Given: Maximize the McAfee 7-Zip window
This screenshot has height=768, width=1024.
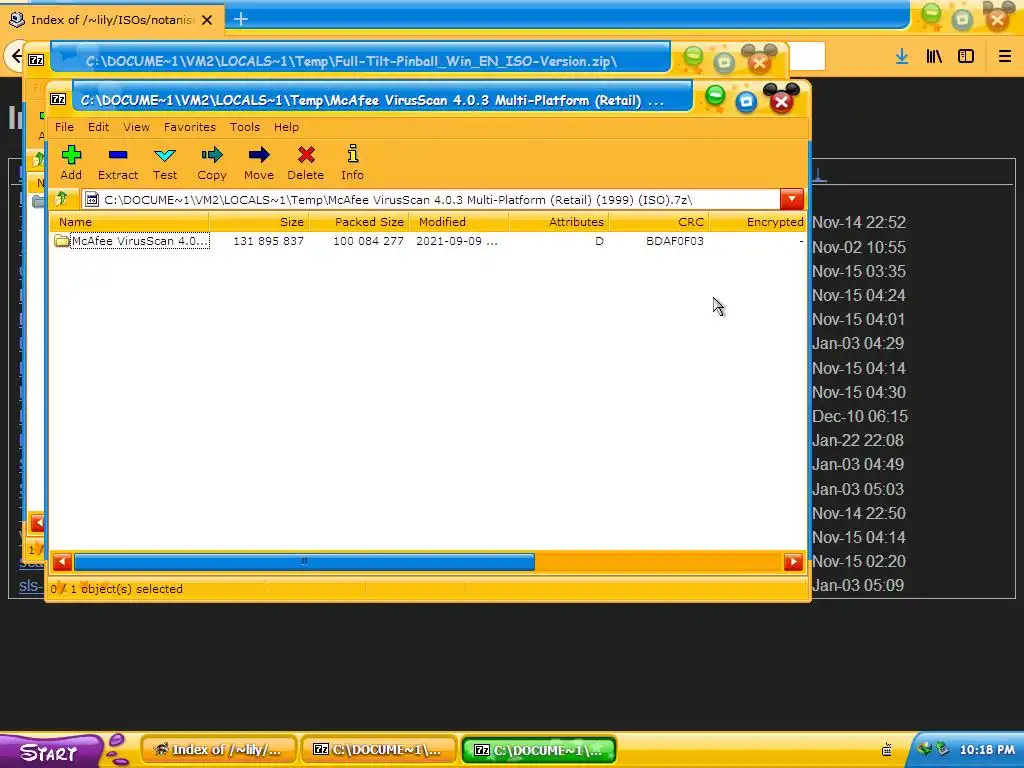Looking at the screenshot, I should 746,101.
